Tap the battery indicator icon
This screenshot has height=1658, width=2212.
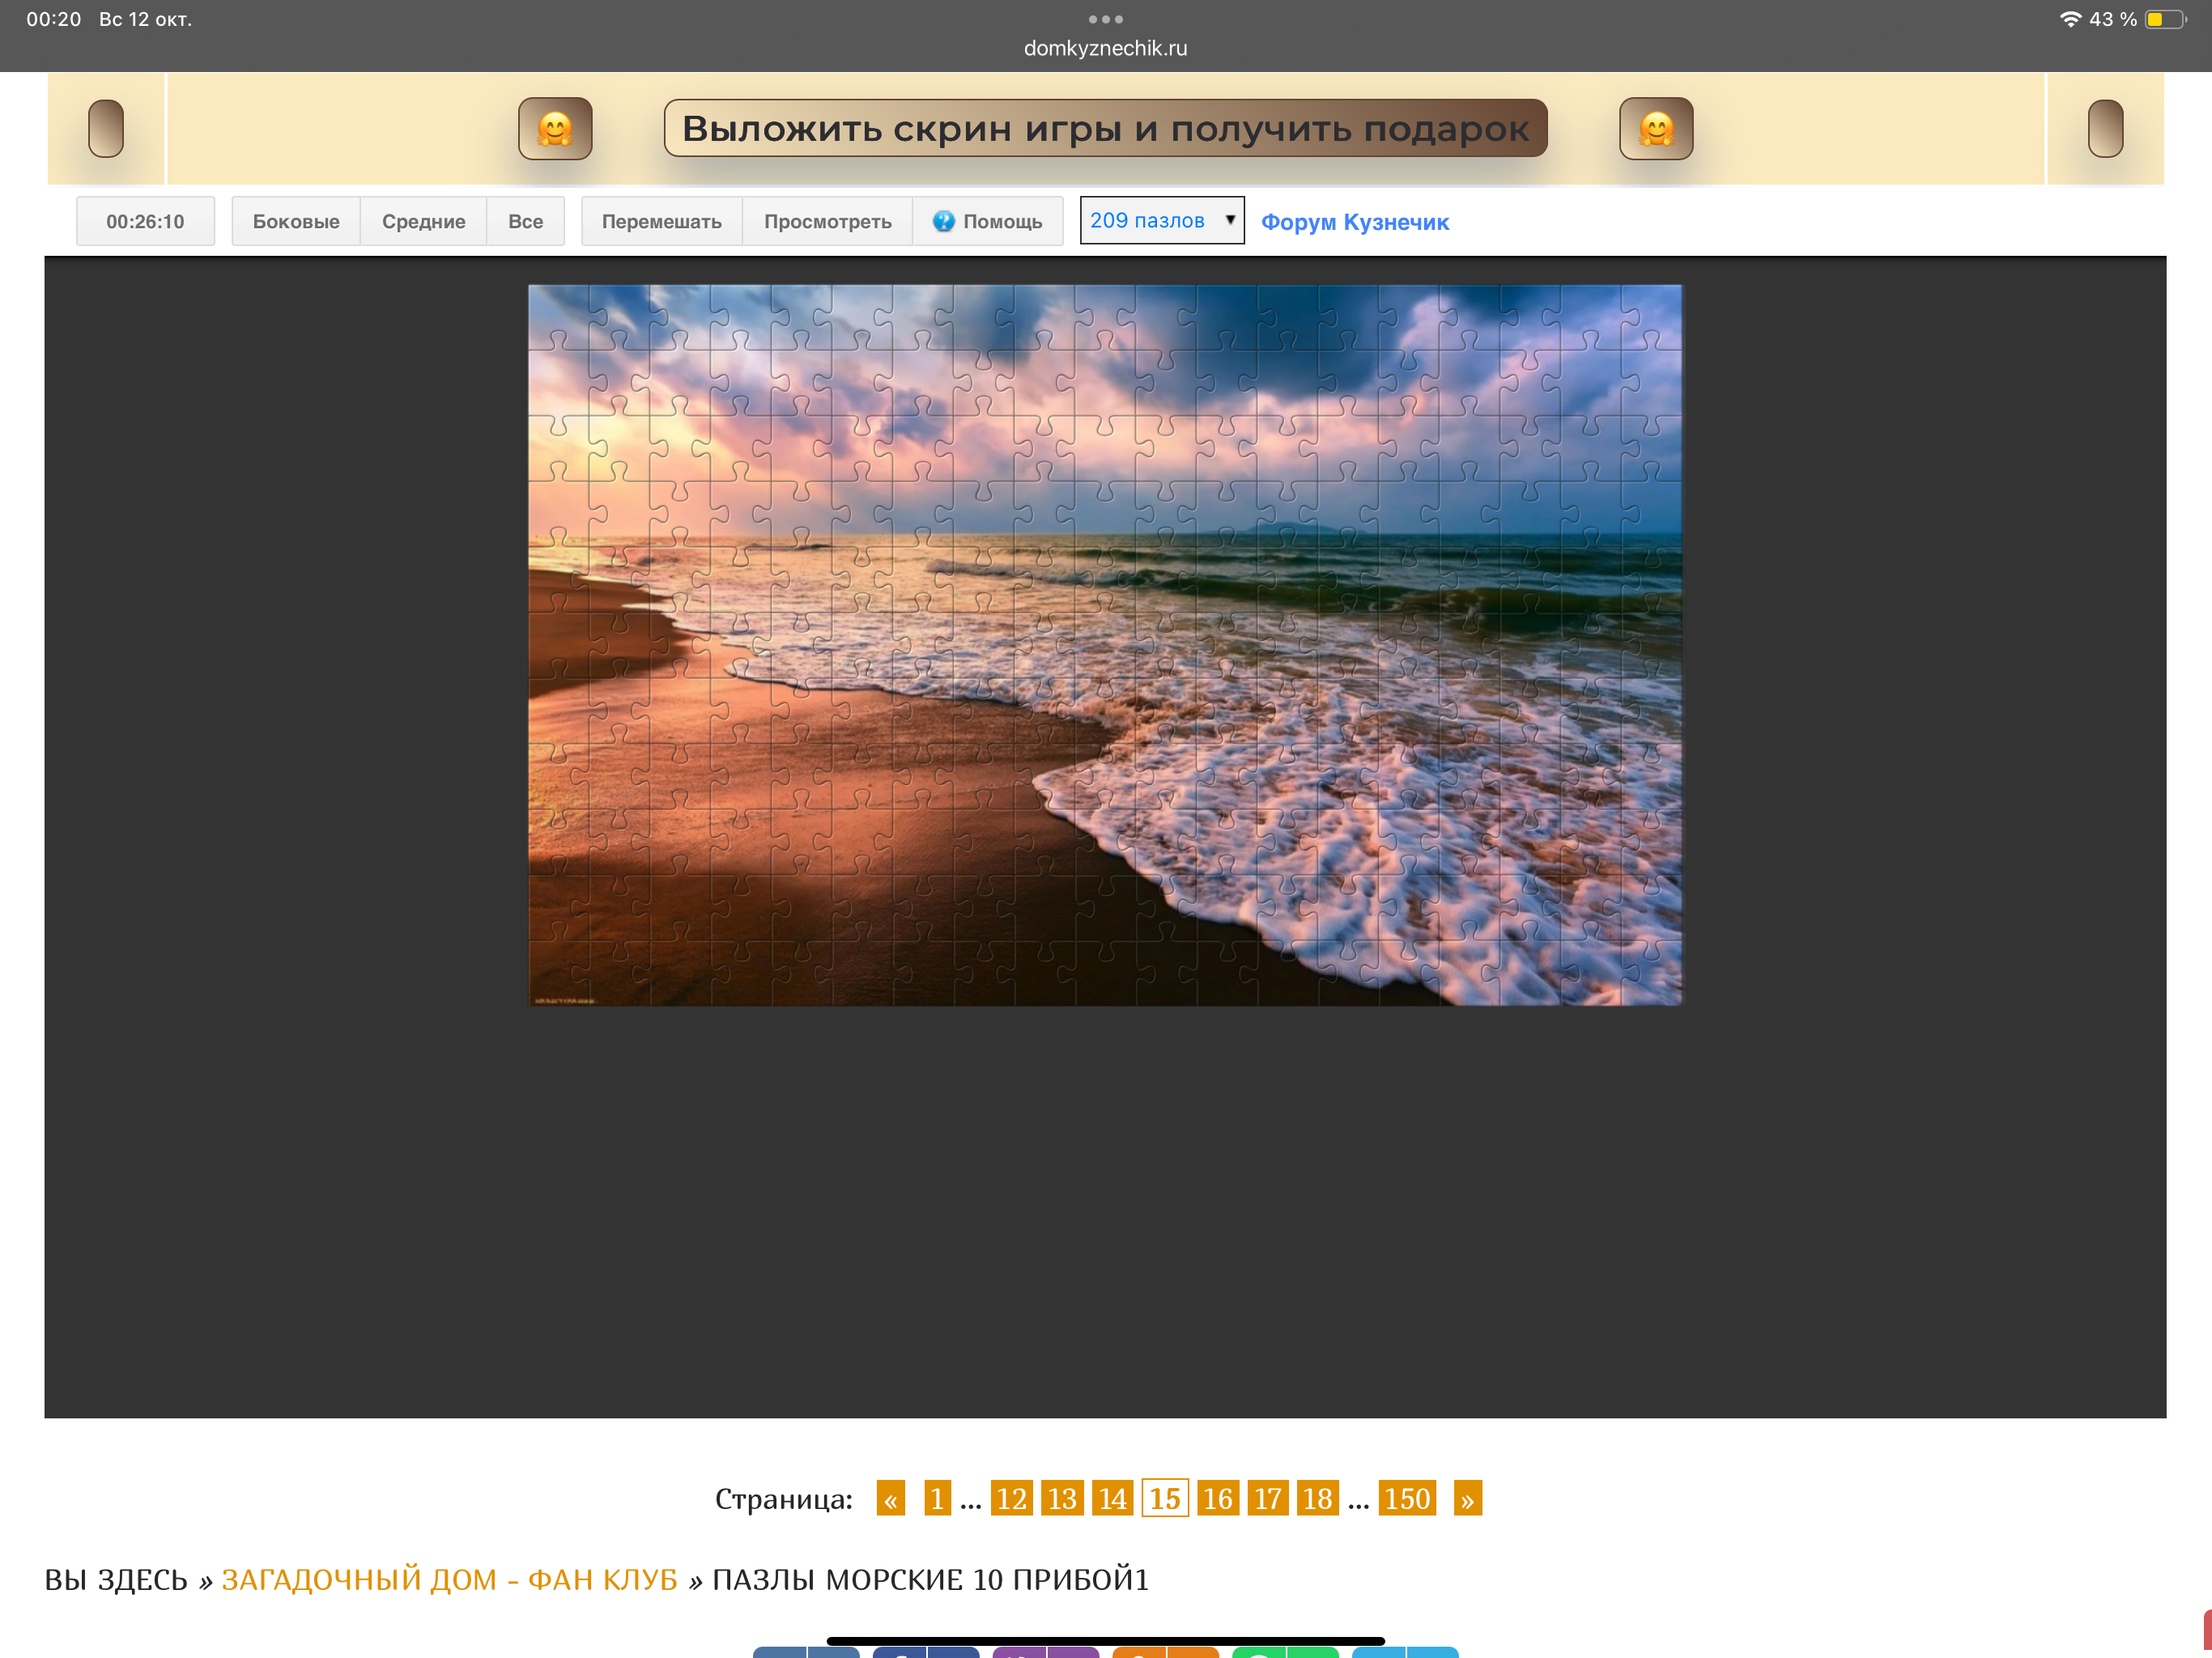point(2164,19)
